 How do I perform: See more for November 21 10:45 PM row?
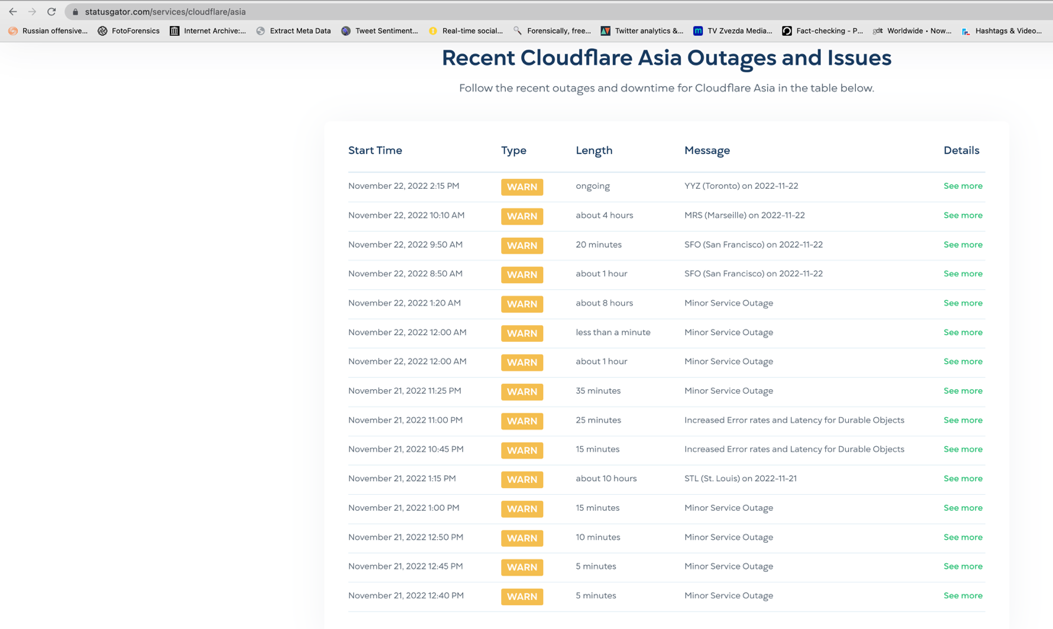coord(963,449)
